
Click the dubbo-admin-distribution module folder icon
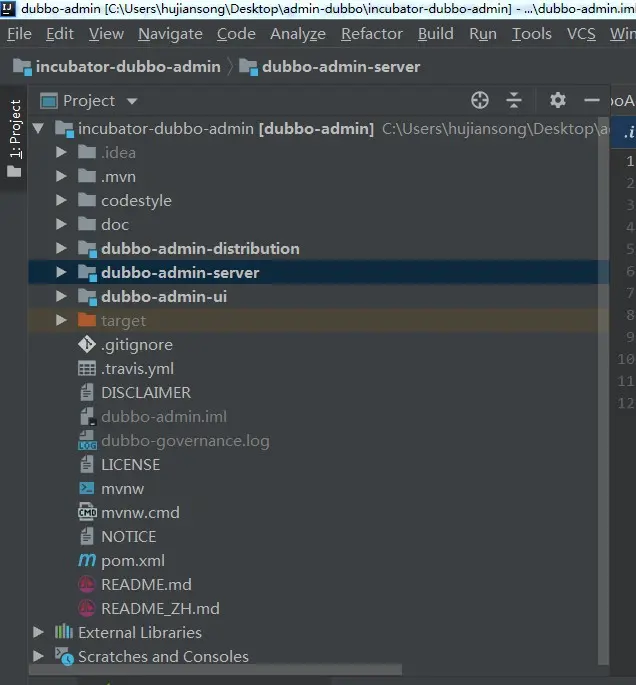point(87,249)
